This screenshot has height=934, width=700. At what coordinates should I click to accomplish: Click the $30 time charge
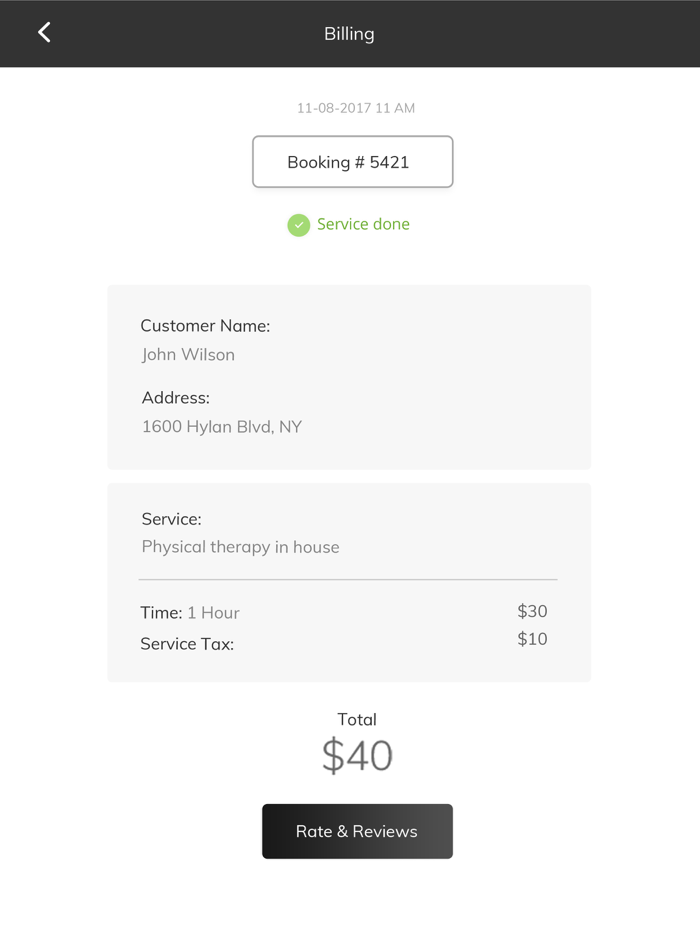click(x=532, y=611)
